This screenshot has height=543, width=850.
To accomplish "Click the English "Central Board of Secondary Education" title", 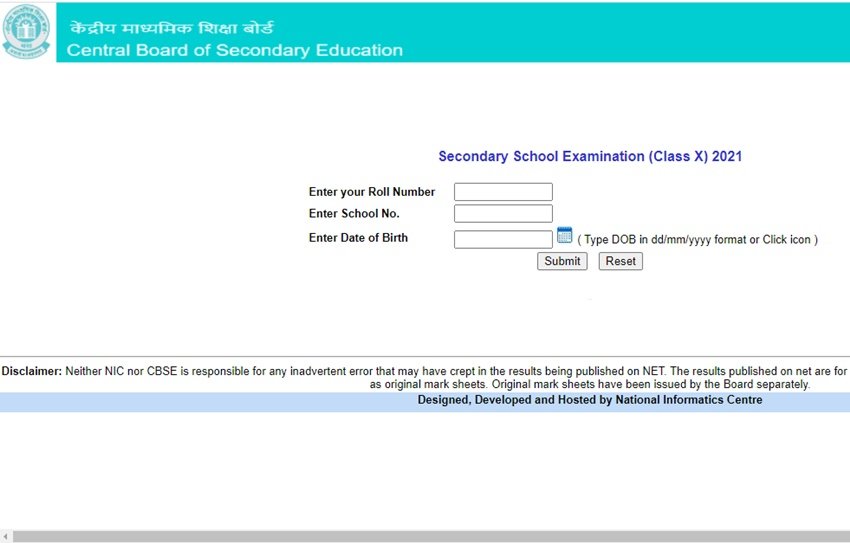I will coord(235,50).
